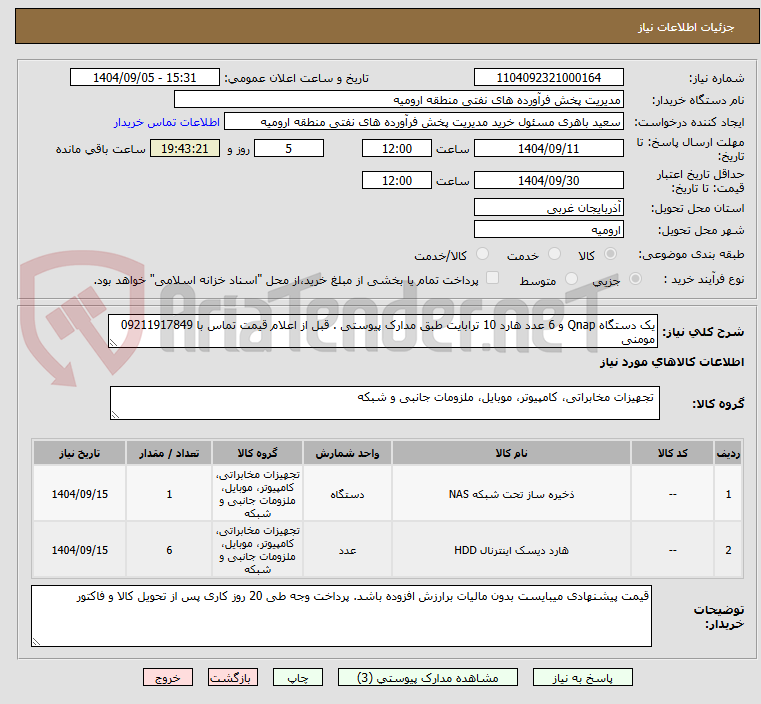Click the بازگشت back button
This screenshot has width=761, height=704.
coord(233,677)
